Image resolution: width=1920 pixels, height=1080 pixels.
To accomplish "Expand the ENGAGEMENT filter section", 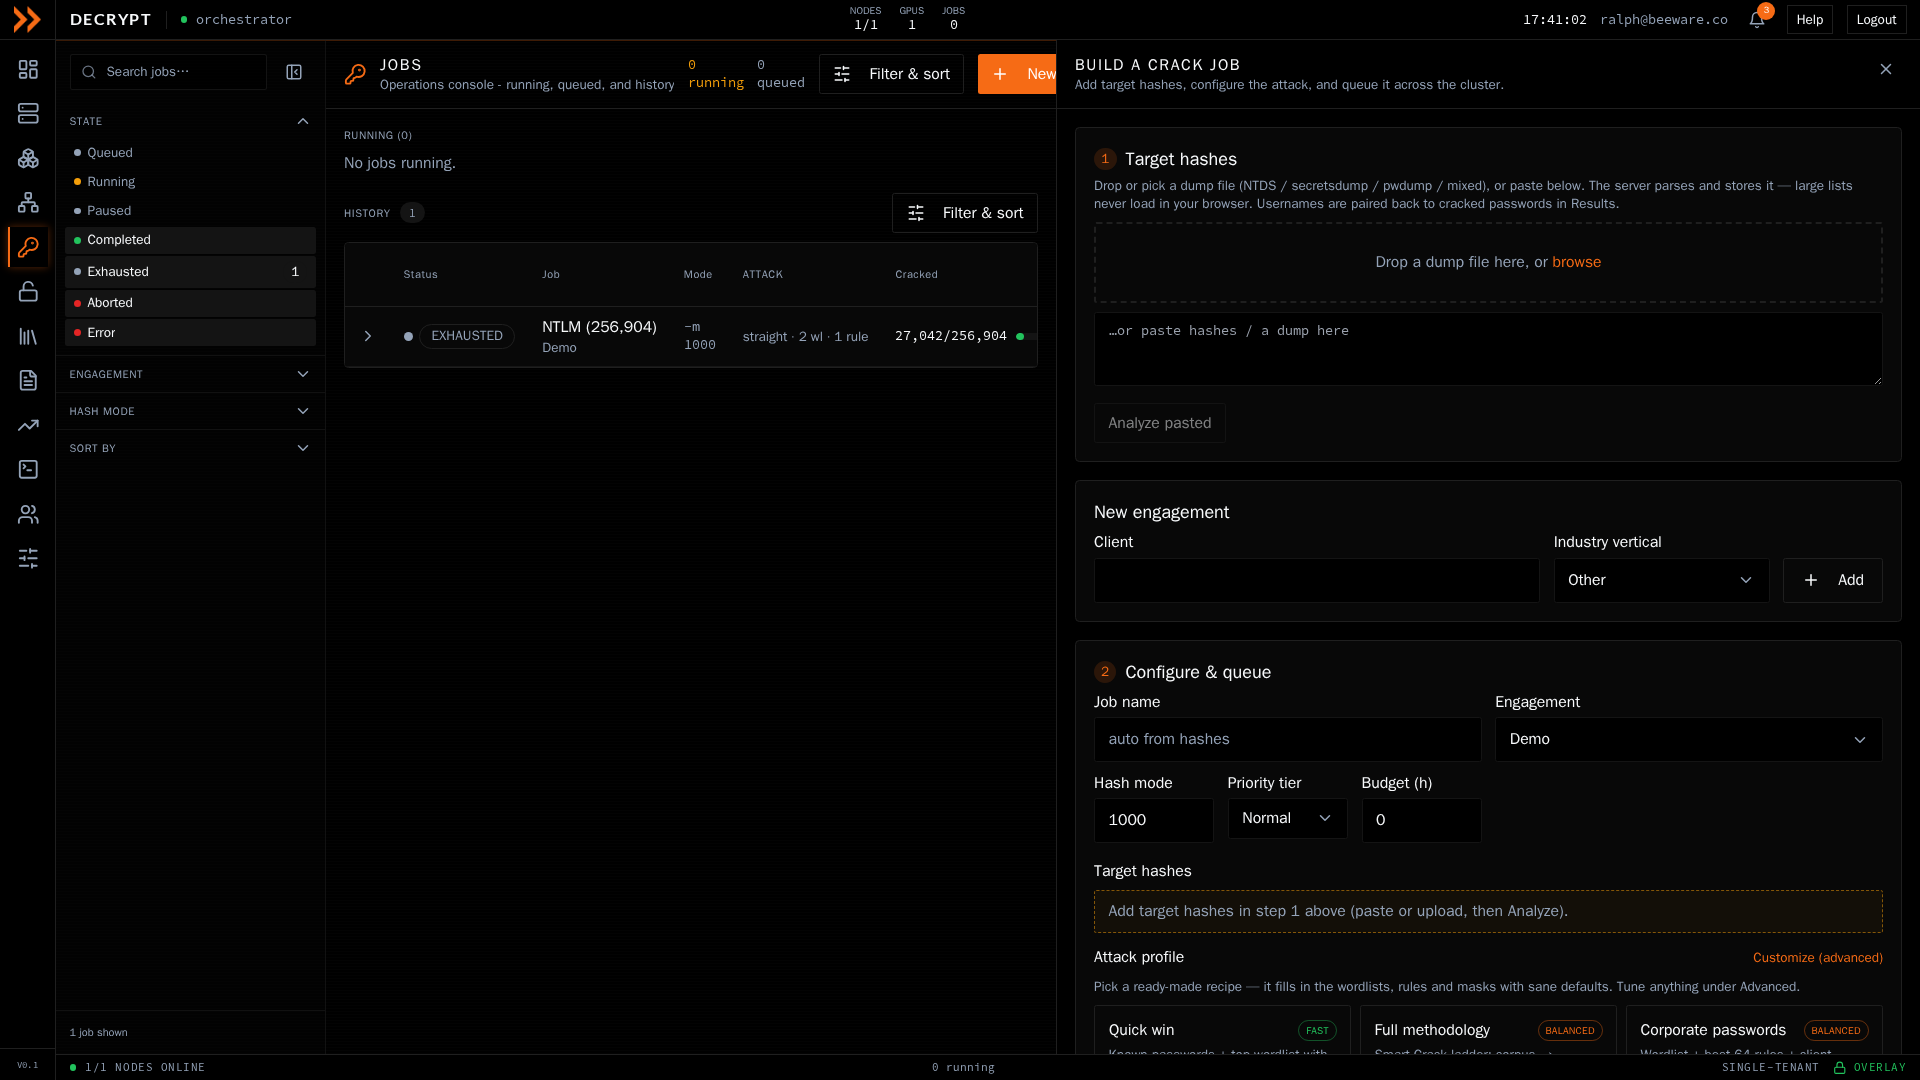I will click(190, 374).
